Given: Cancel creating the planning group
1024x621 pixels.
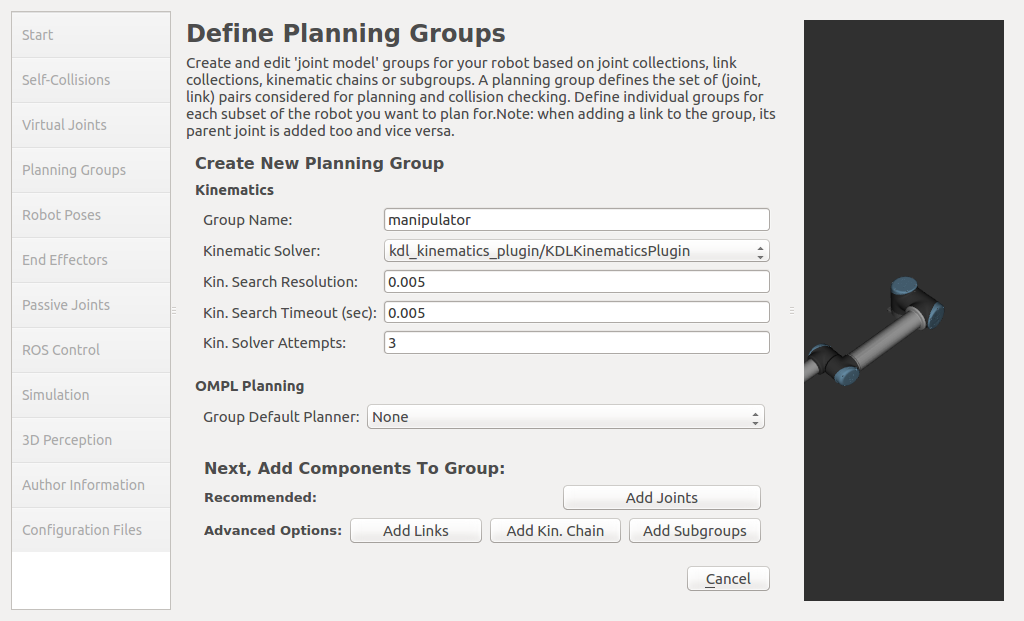Looking at the screenshot, I should pyautogui.click(x=728, y=579).
